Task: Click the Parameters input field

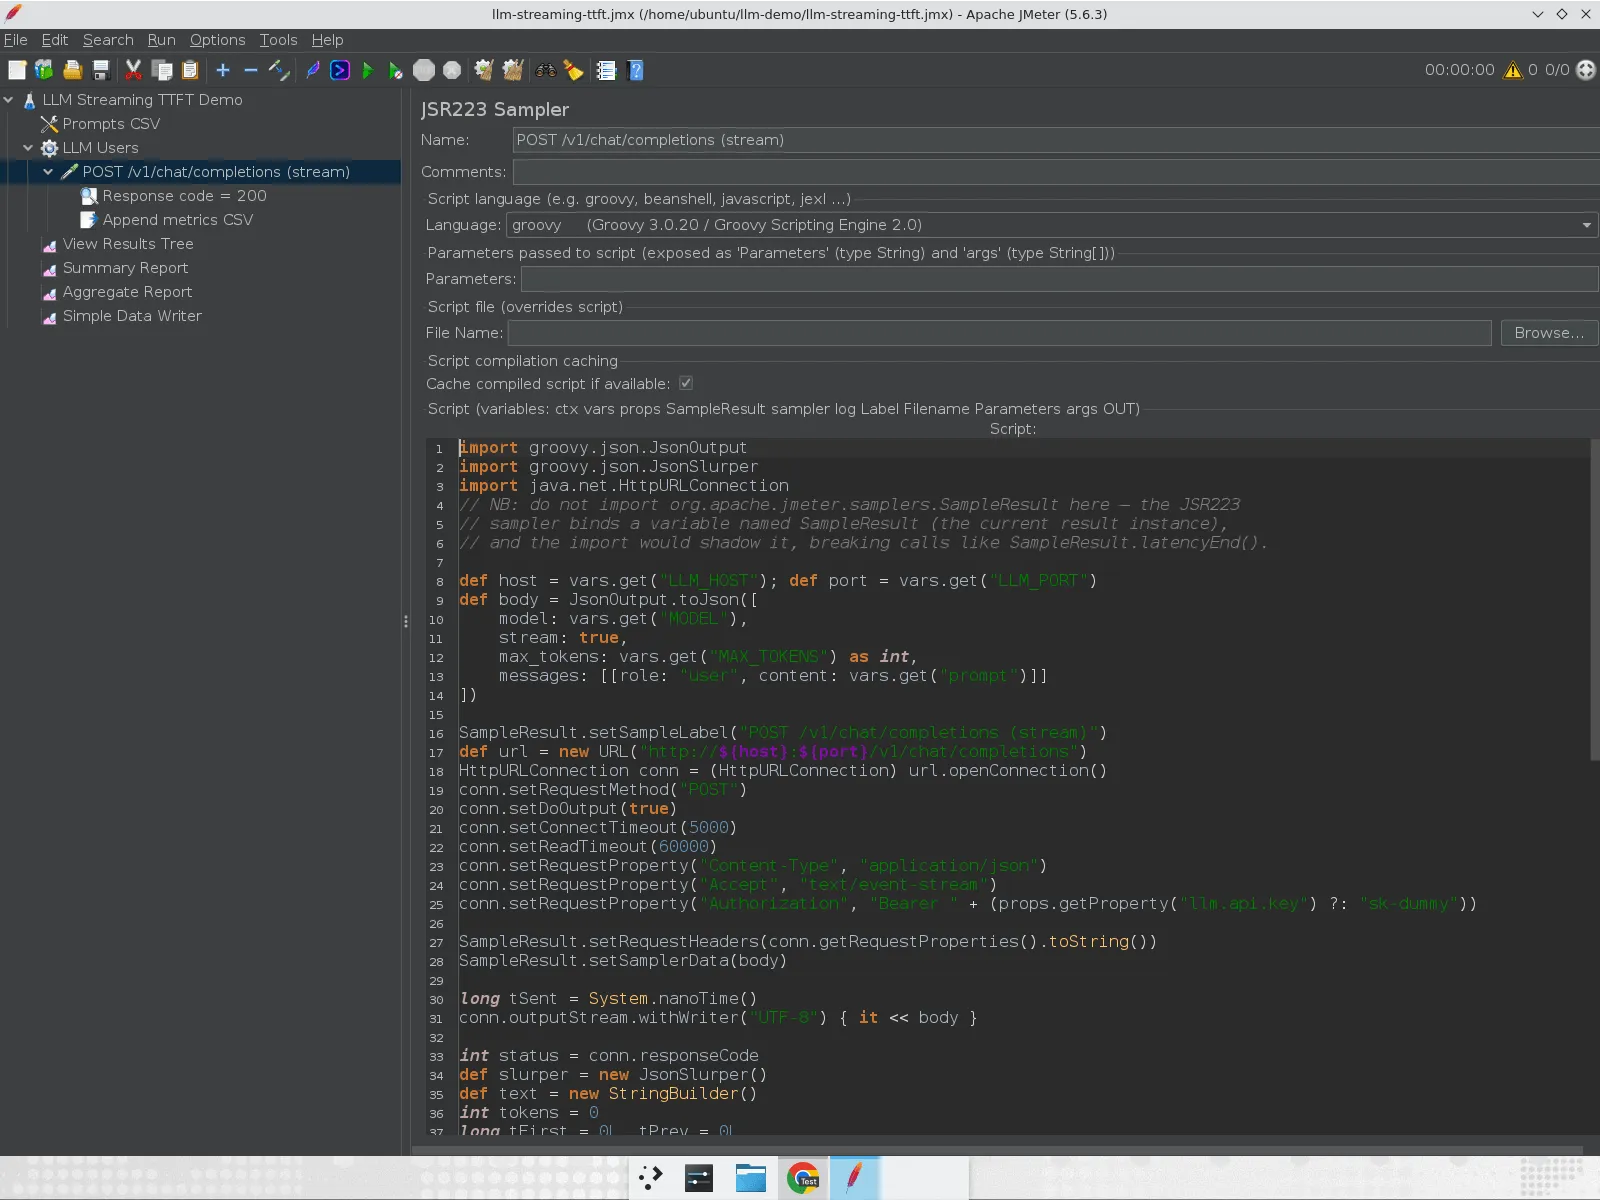Action: (1059, 279)
